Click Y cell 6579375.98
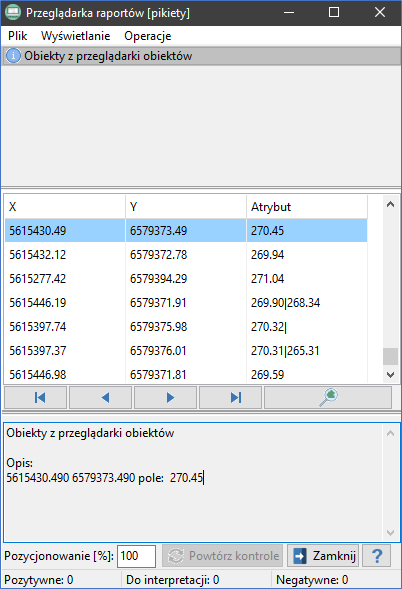The width and height of the screenshot is (402, 589). (186, 327)
